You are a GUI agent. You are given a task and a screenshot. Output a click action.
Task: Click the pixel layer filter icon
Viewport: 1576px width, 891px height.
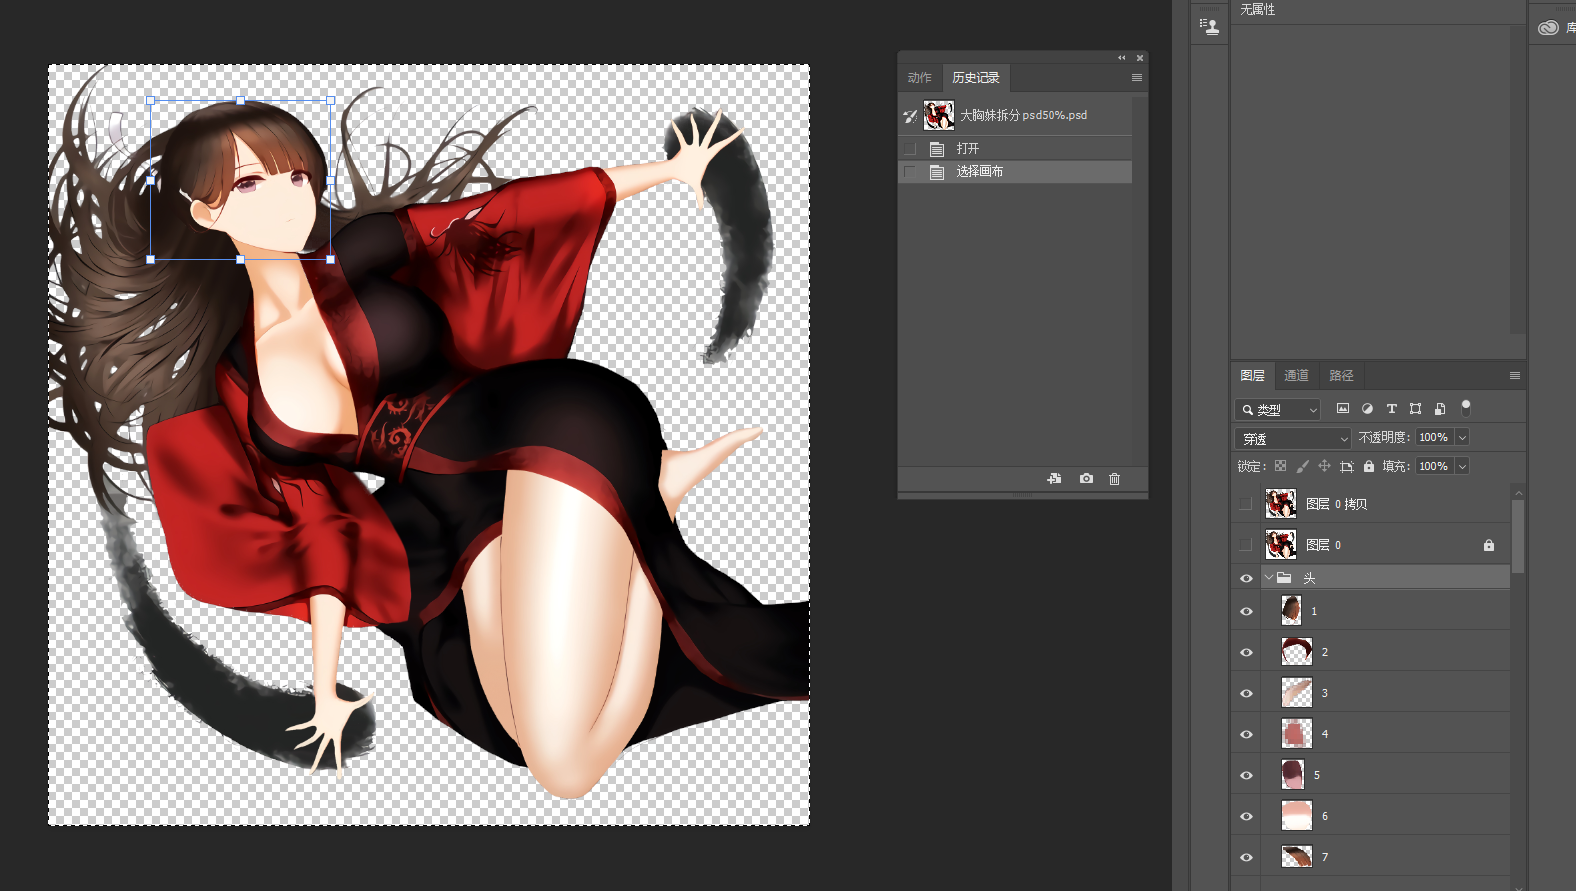tap(1343, 408)
